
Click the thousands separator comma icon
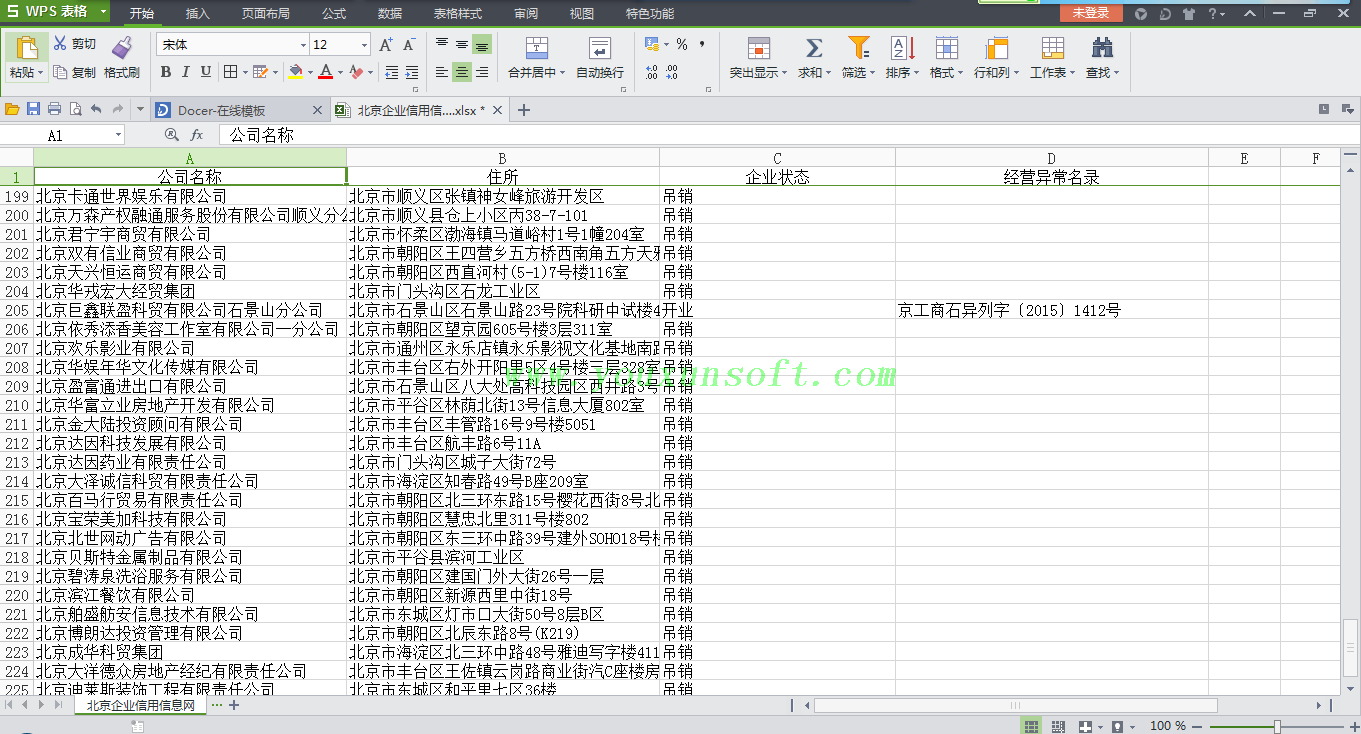(x=702, y=45)
